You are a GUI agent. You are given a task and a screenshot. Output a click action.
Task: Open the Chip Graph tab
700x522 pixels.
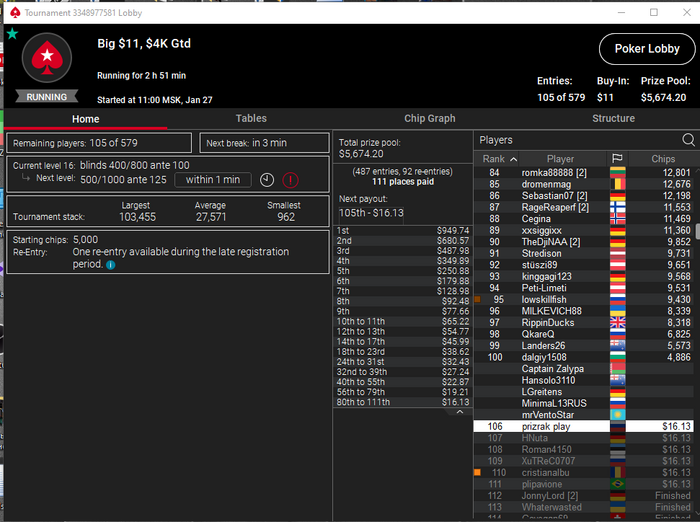click(429, 118)
